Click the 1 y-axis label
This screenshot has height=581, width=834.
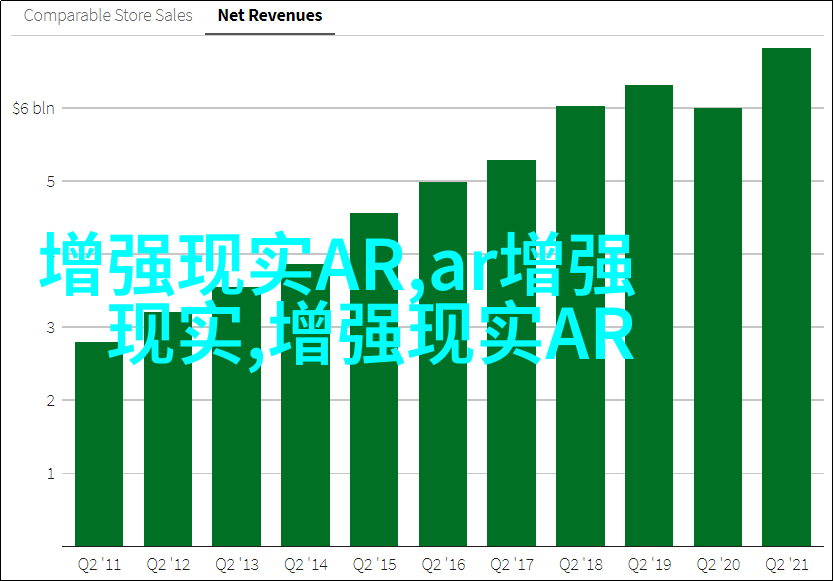(x=51, y=474)
